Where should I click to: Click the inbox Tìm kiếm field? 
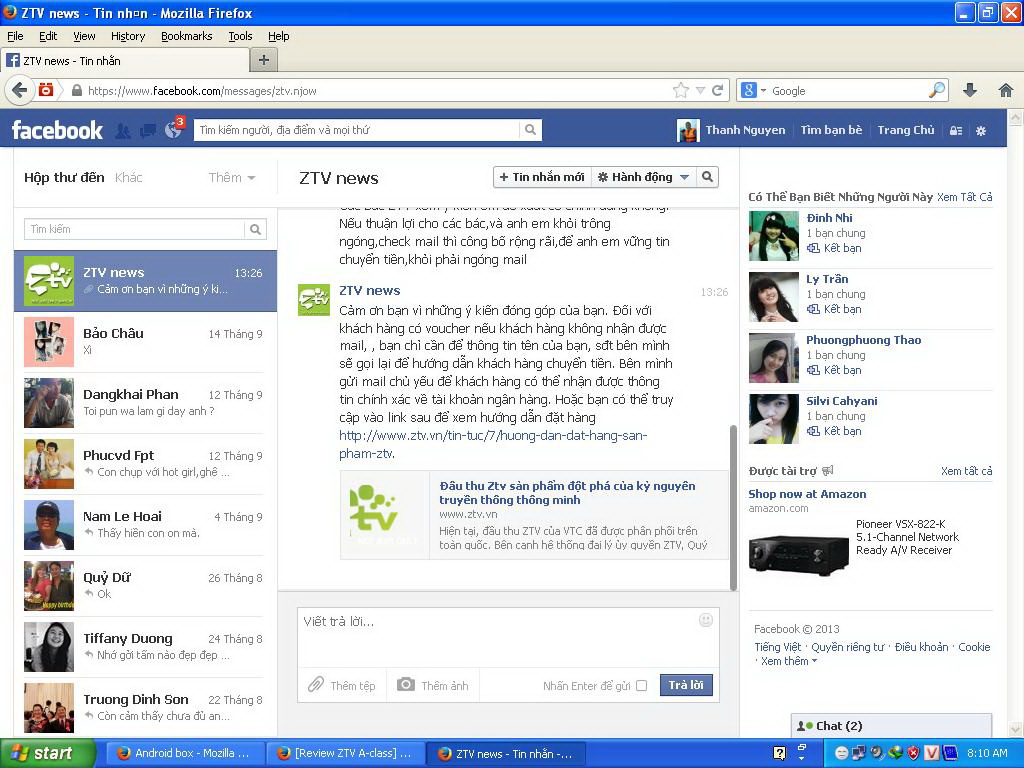[x=135, y=229]
